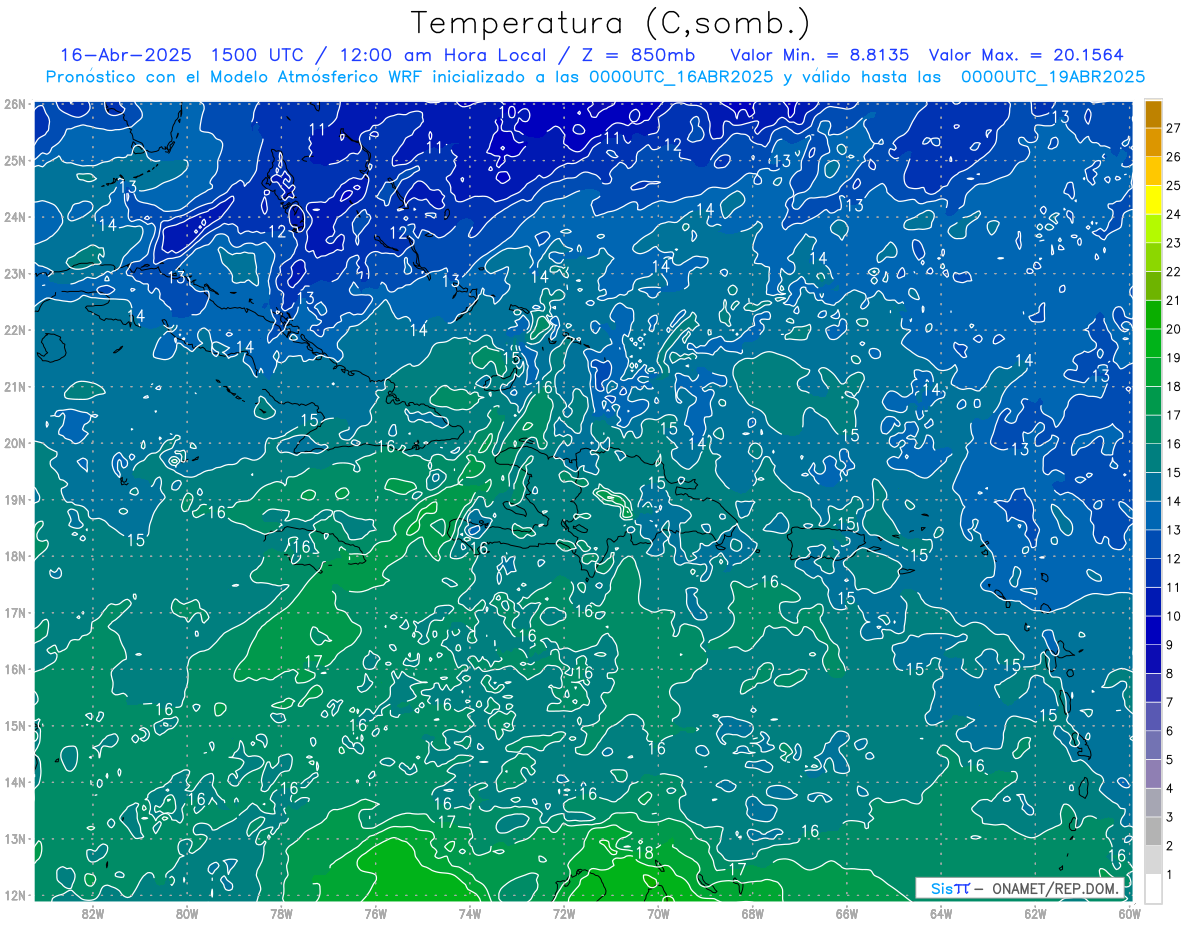Click the 10 contour label near the map top

[509, 112]
